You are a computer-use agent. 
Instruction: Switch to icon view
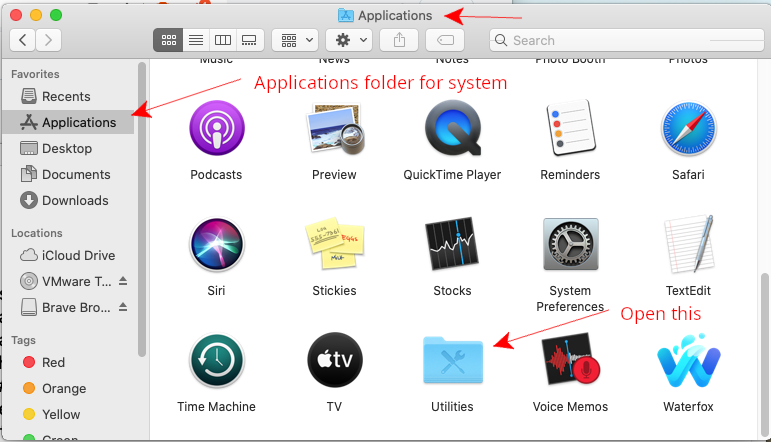pos(168,40)
